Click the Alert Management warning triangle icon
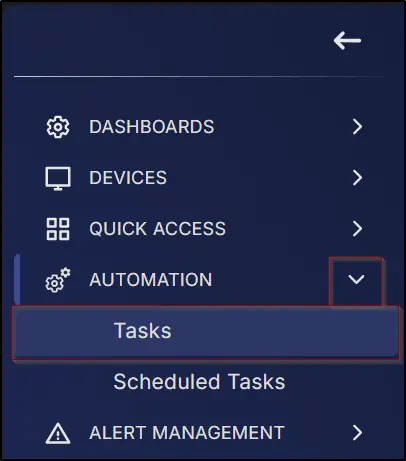 tap(58, 433)
